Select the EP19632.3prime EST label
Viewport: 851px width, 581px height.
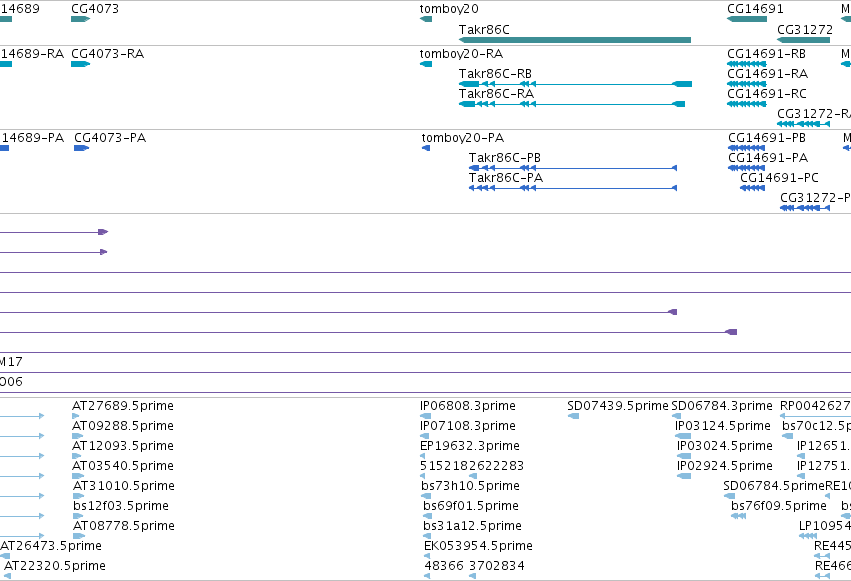470,446
